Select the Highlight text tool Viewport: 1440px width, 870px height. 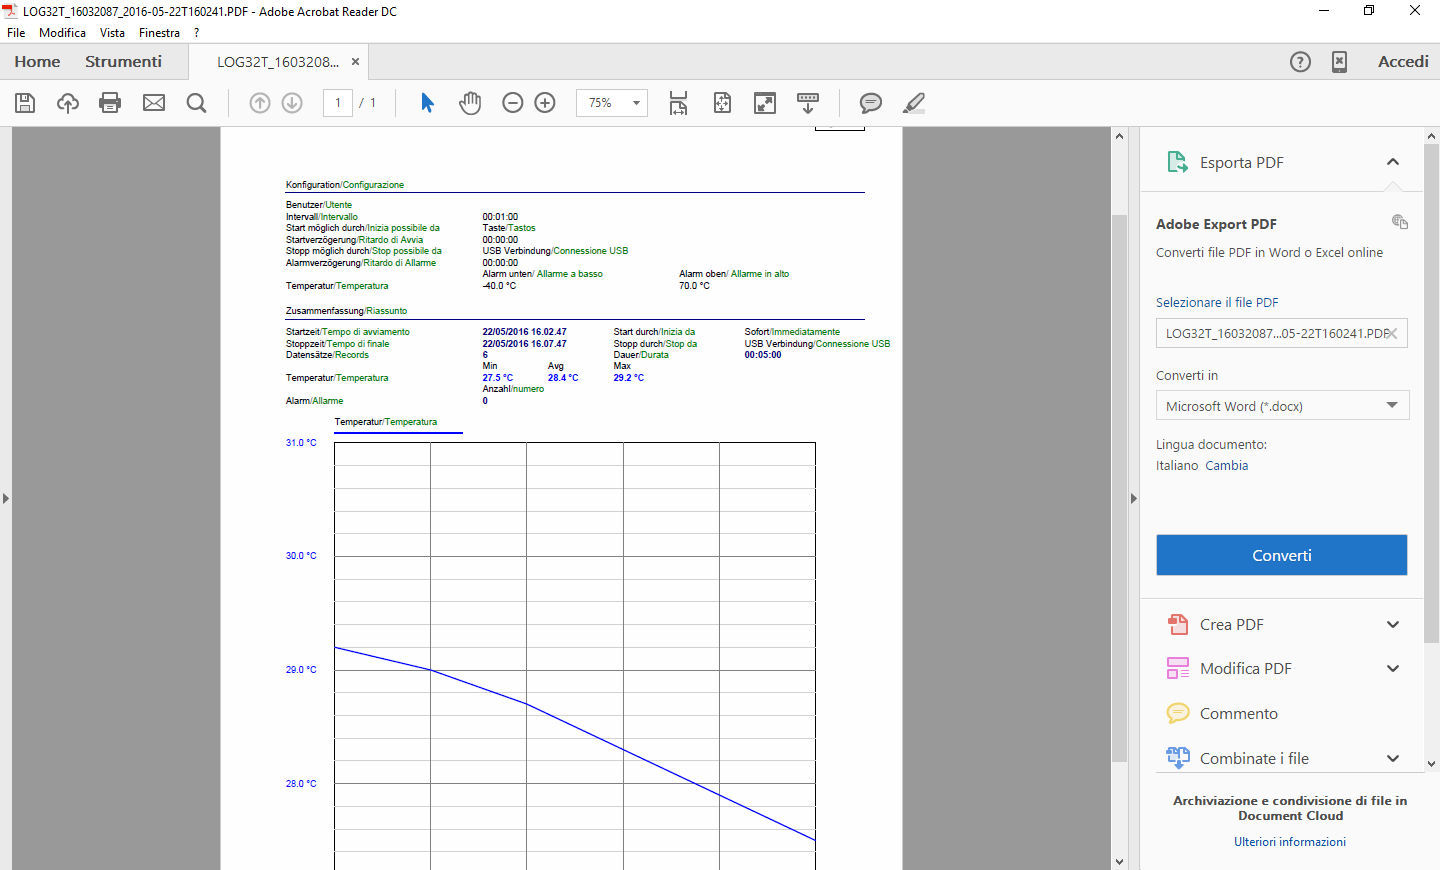[913, 103]
